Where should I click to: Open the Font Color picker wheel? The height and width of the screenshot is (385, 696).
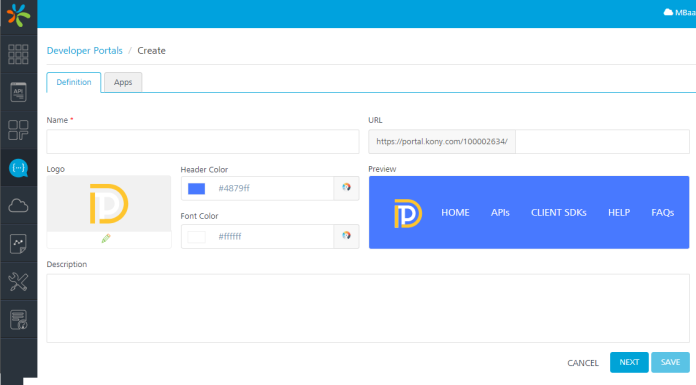tap(346, 236)
